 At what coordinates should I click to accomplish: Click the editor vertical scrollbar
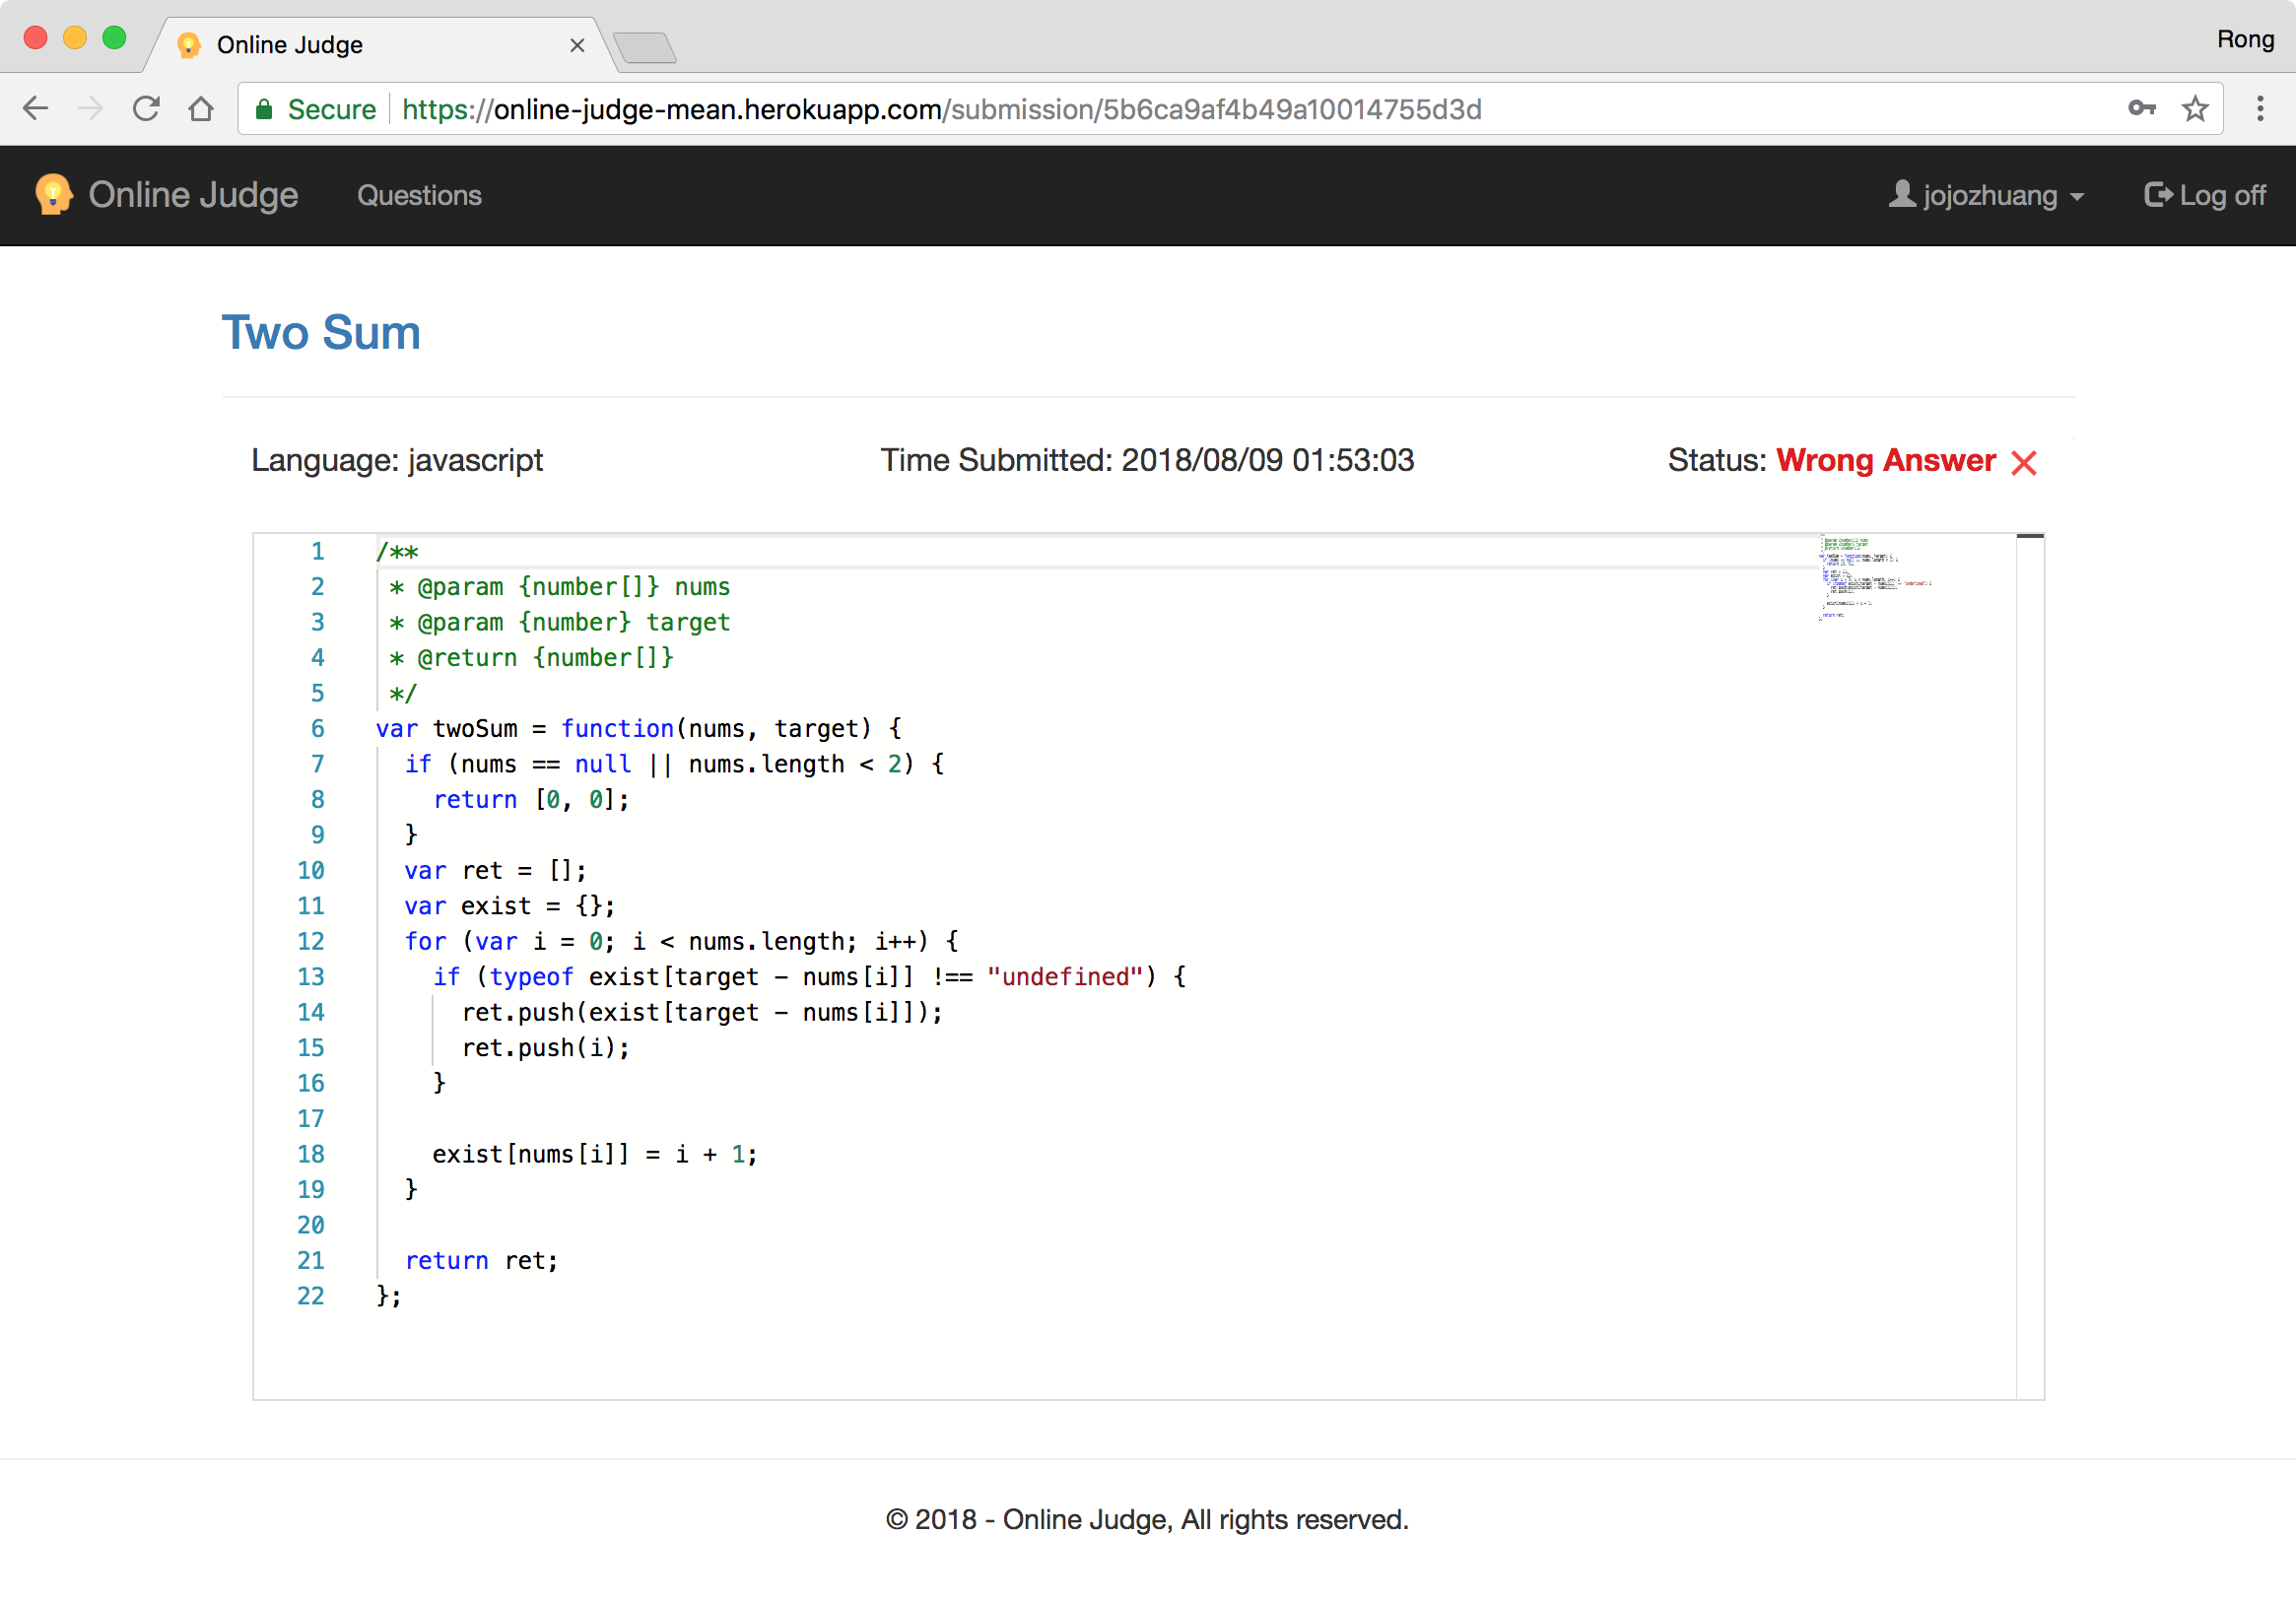2030,966
